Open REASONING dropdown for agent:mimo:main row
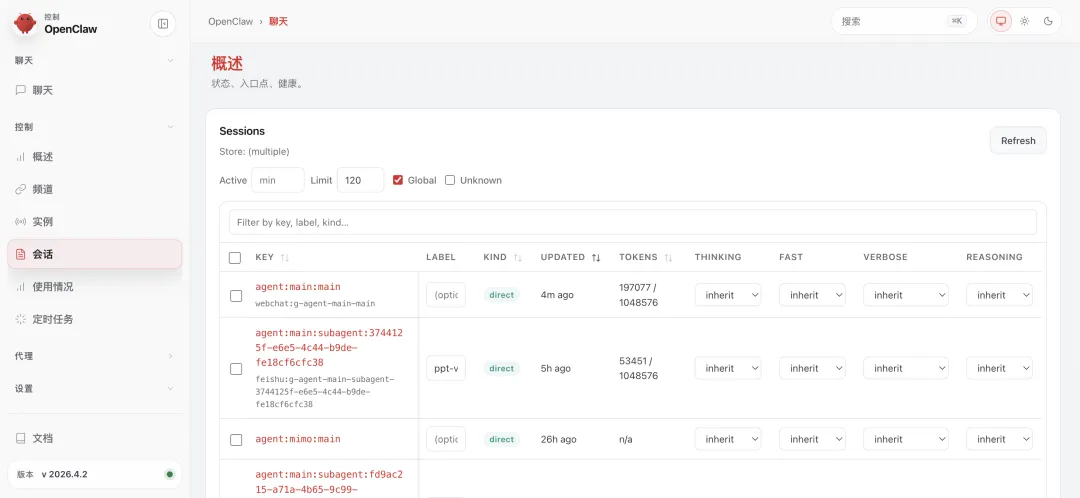Screen dimensions: 1080x498 (999, 439)
